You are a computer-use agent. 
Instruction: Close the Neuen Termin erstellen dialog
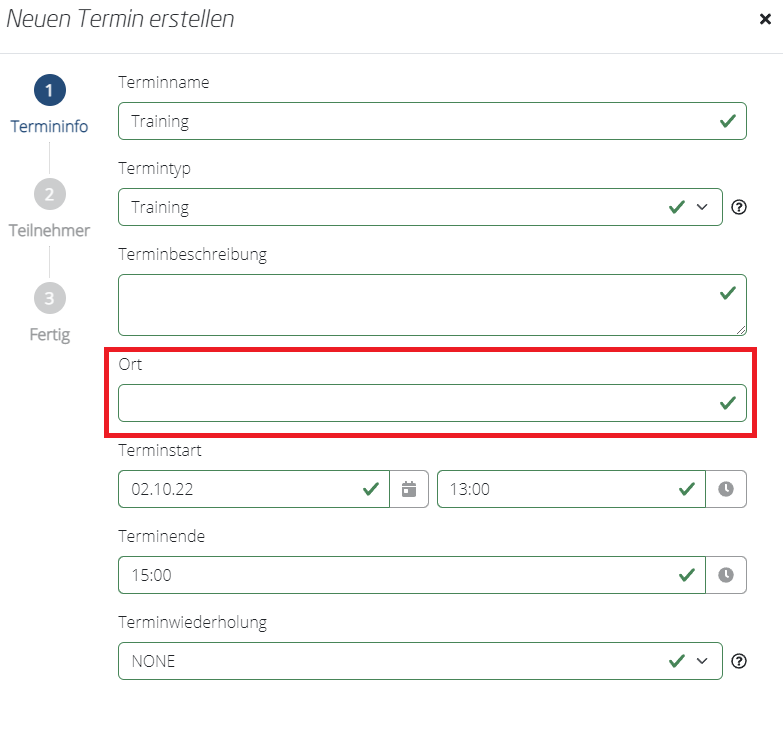pos(765,19)
